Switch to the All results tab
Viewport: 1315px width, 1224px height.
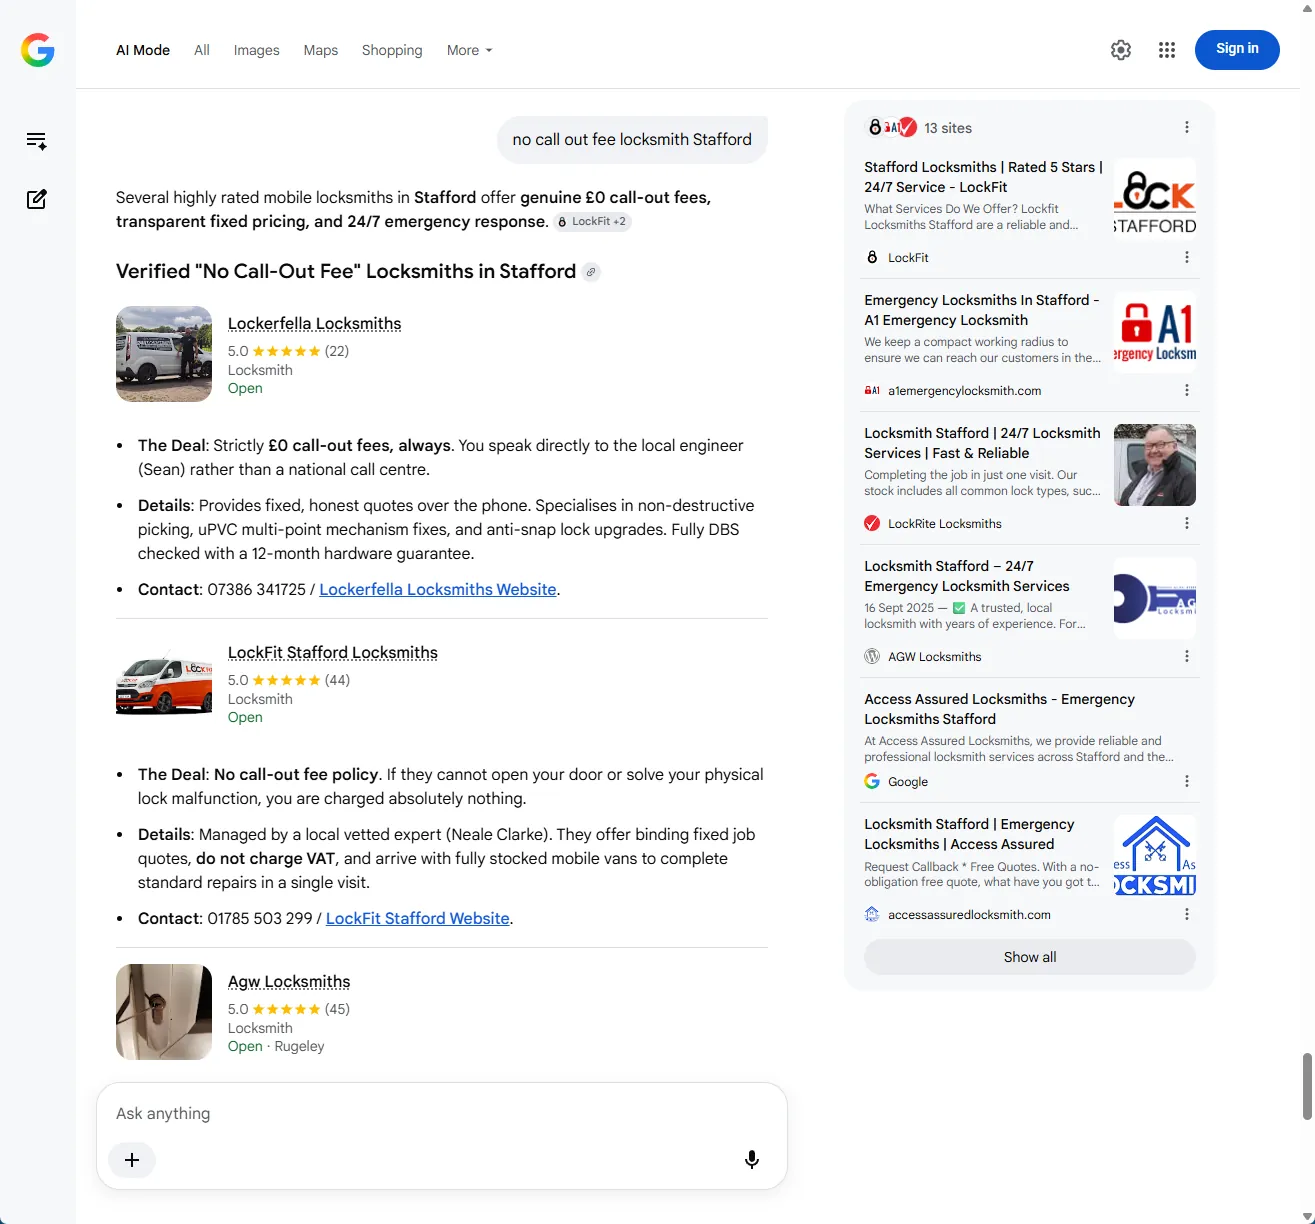click(202, 50)
